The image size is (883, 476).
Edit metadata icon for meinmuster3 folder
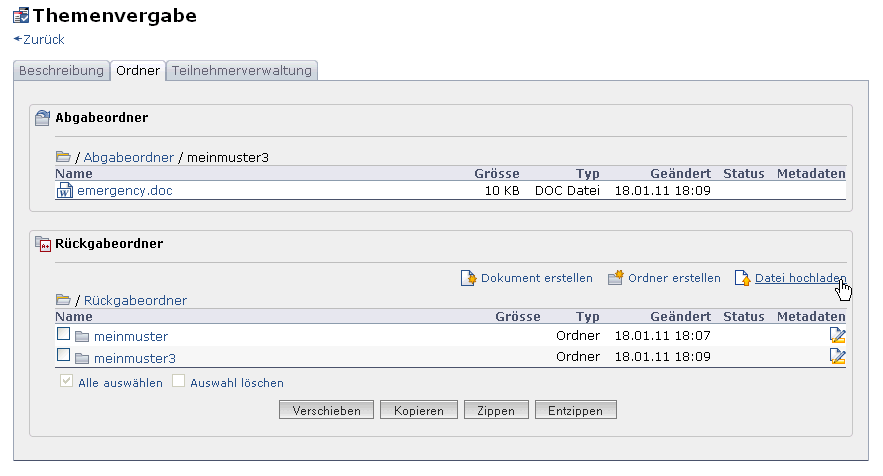(x=838, y=357)
